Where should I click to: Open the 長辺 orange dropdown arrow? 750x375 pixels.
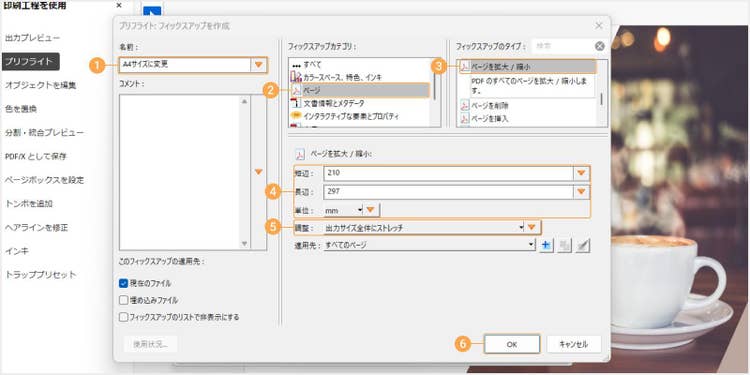pos(581,192)
